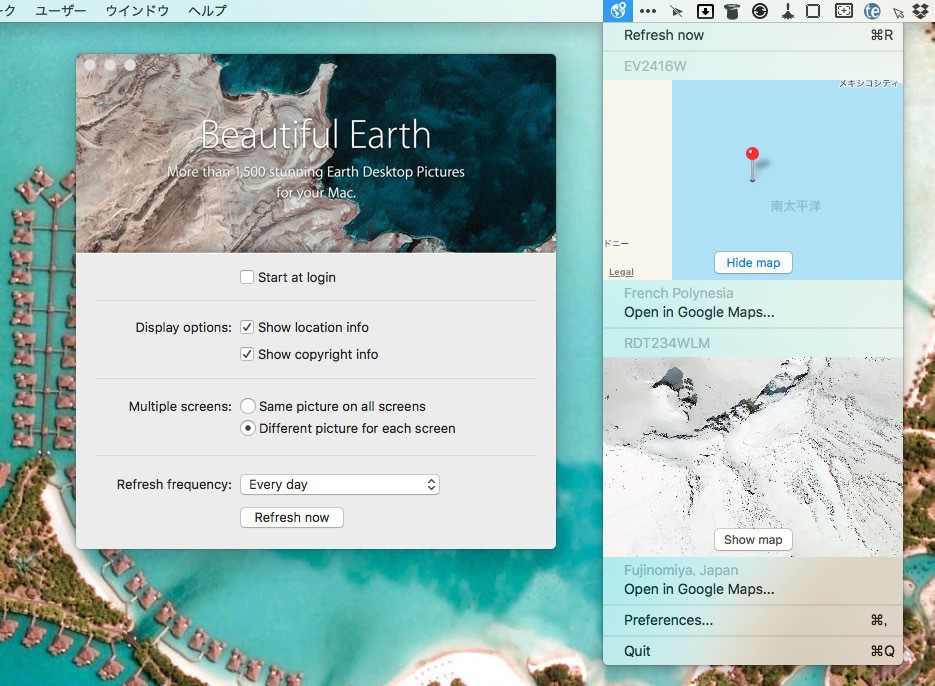Open the Refresh frequency dropdown
The width and height of the screenshot is (935, 686).
(340, 484)
